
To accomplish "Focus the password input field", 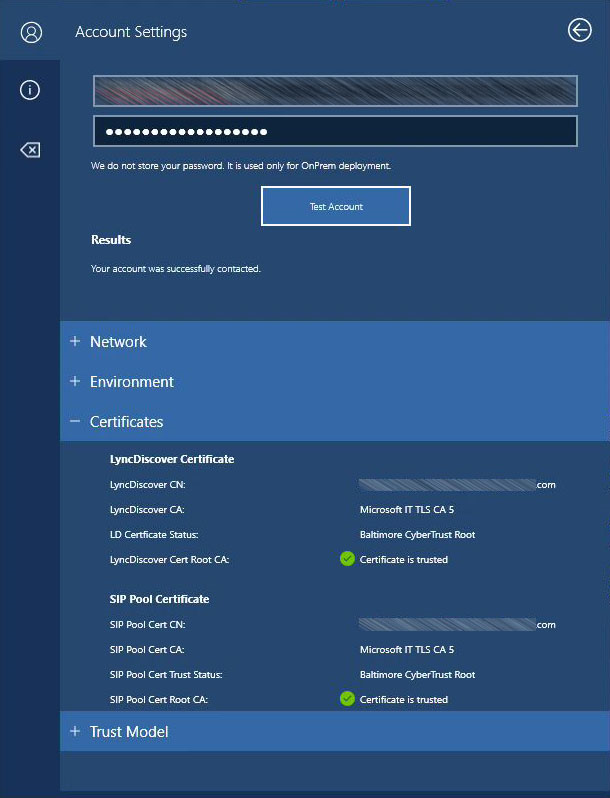I will 335,132.
